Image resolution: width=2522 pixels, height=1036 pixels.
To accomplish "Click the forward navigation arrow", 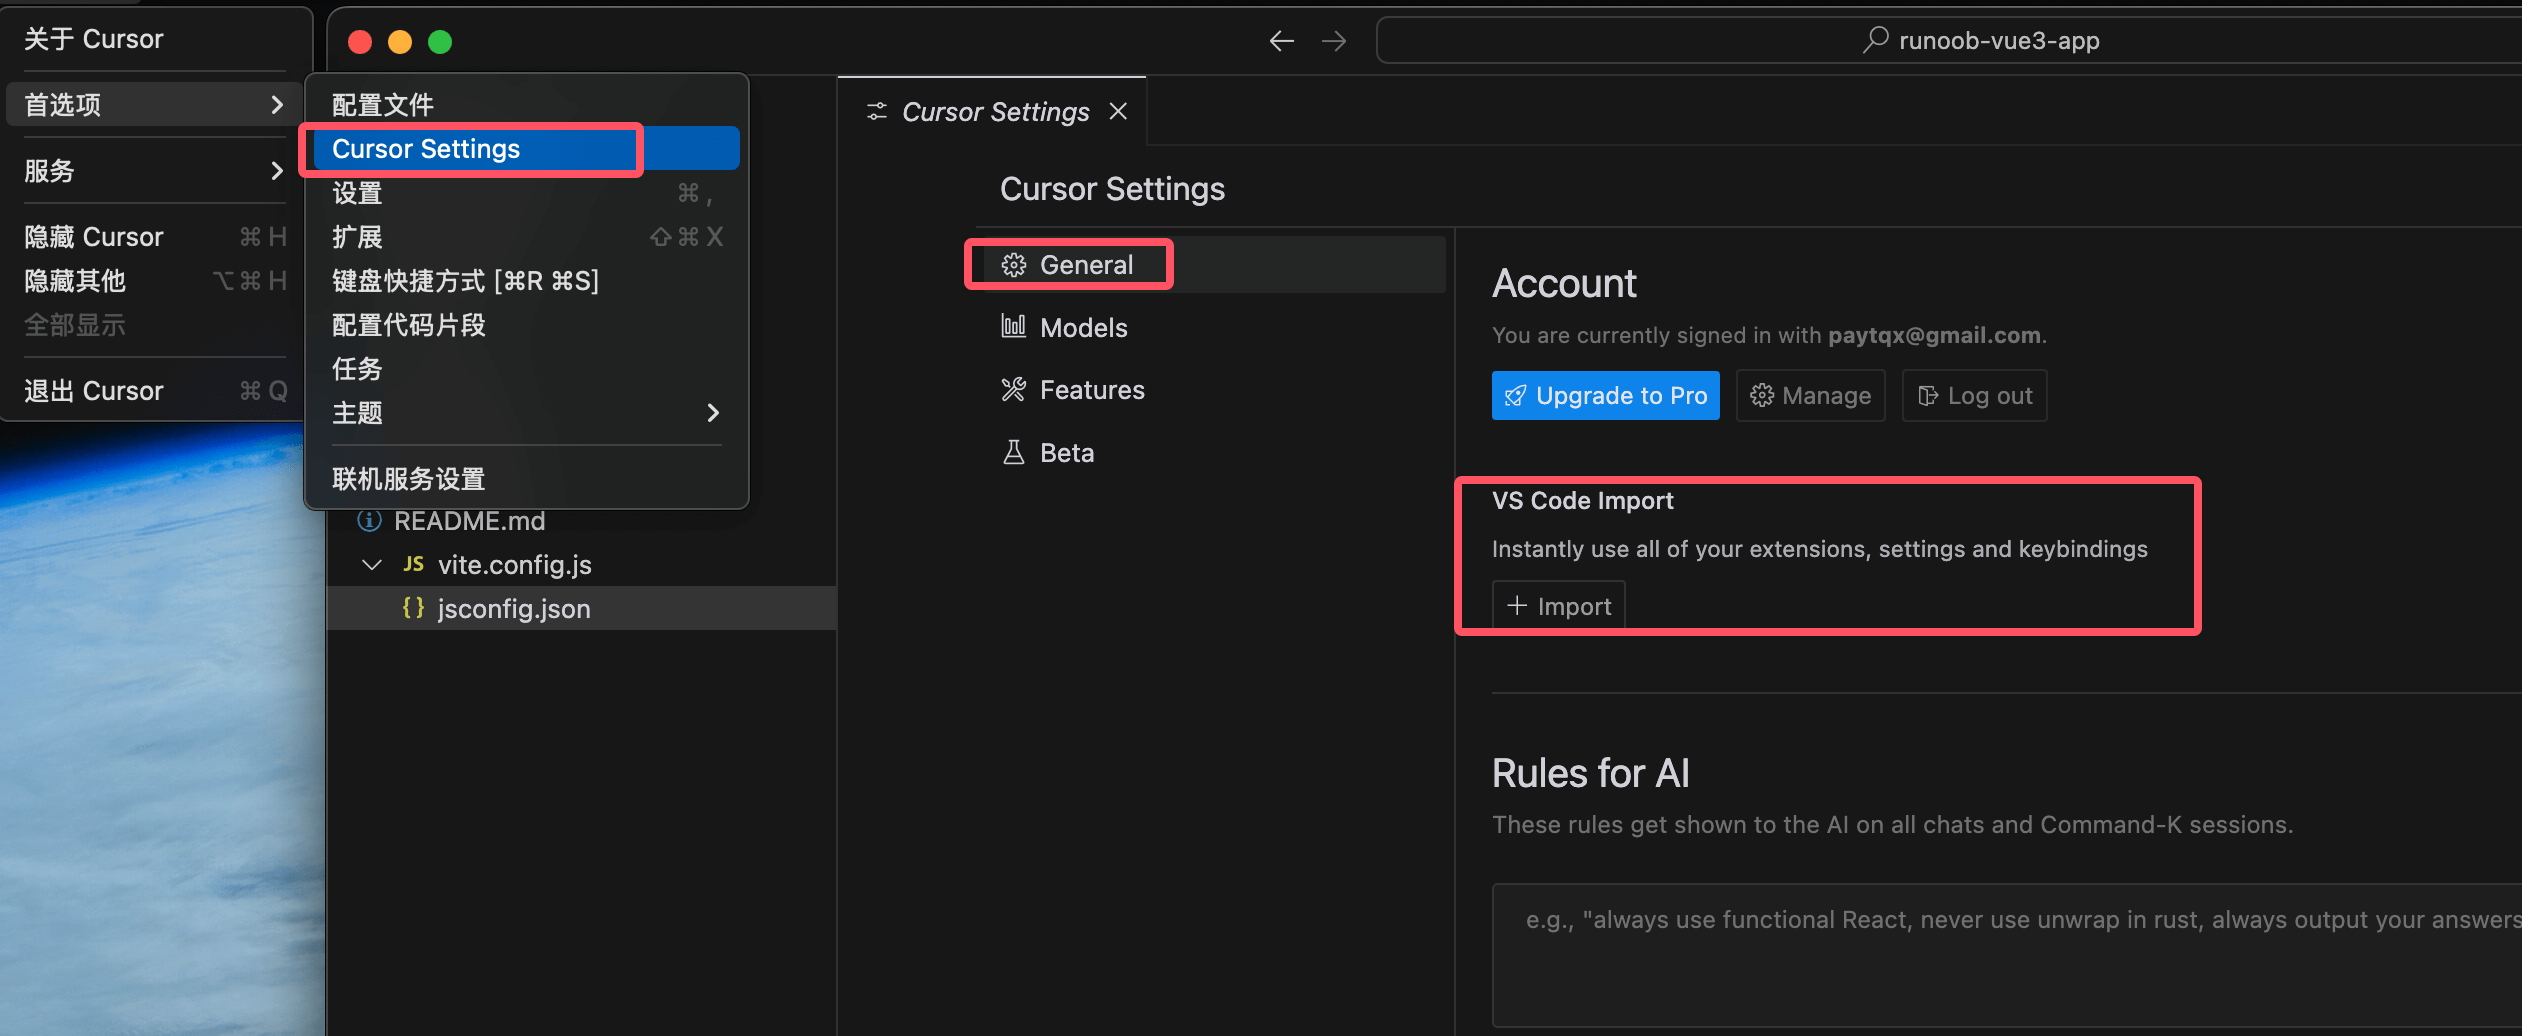I will tap(1334, 41).
